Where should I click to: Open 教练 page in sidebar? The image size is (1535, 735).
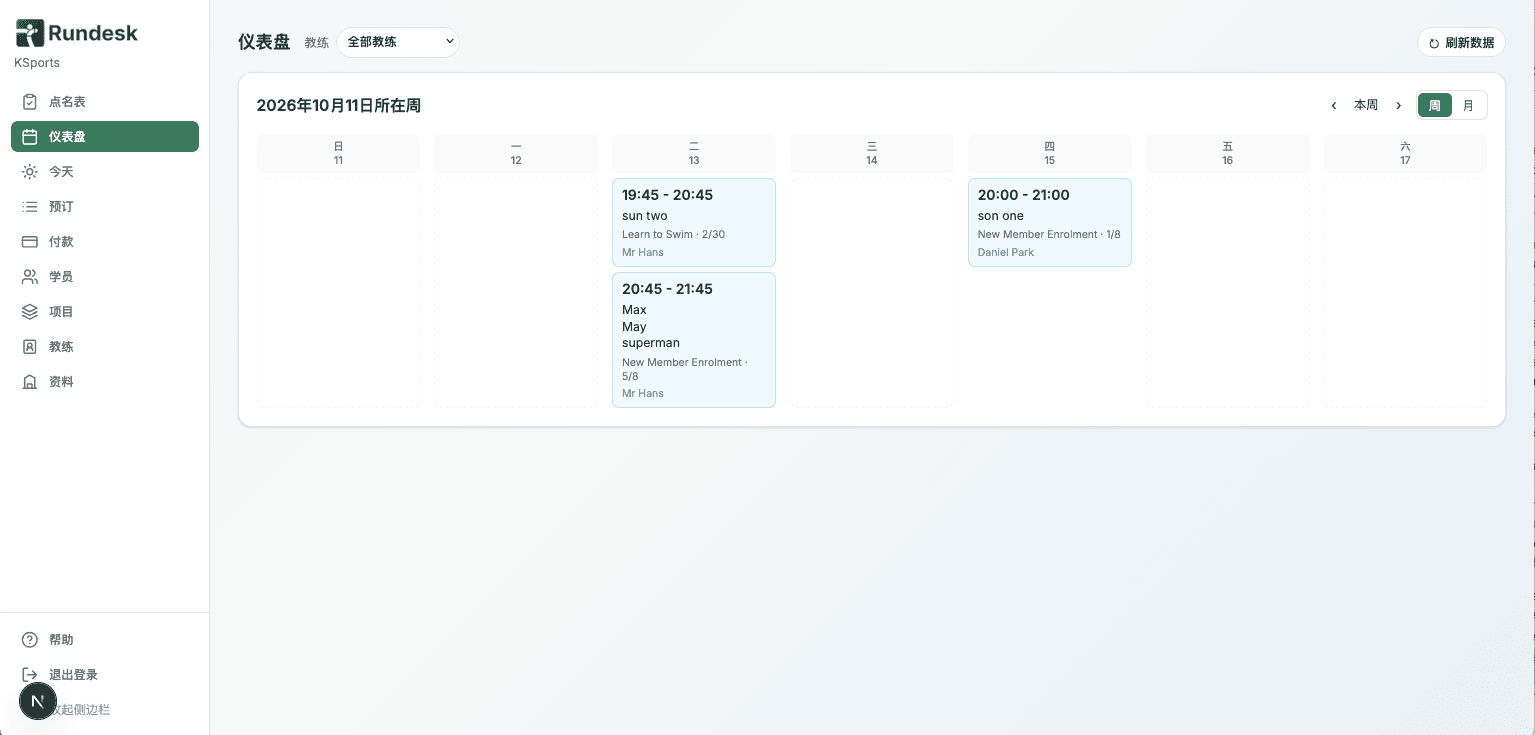pyautogui.click(x=105, y=347)
